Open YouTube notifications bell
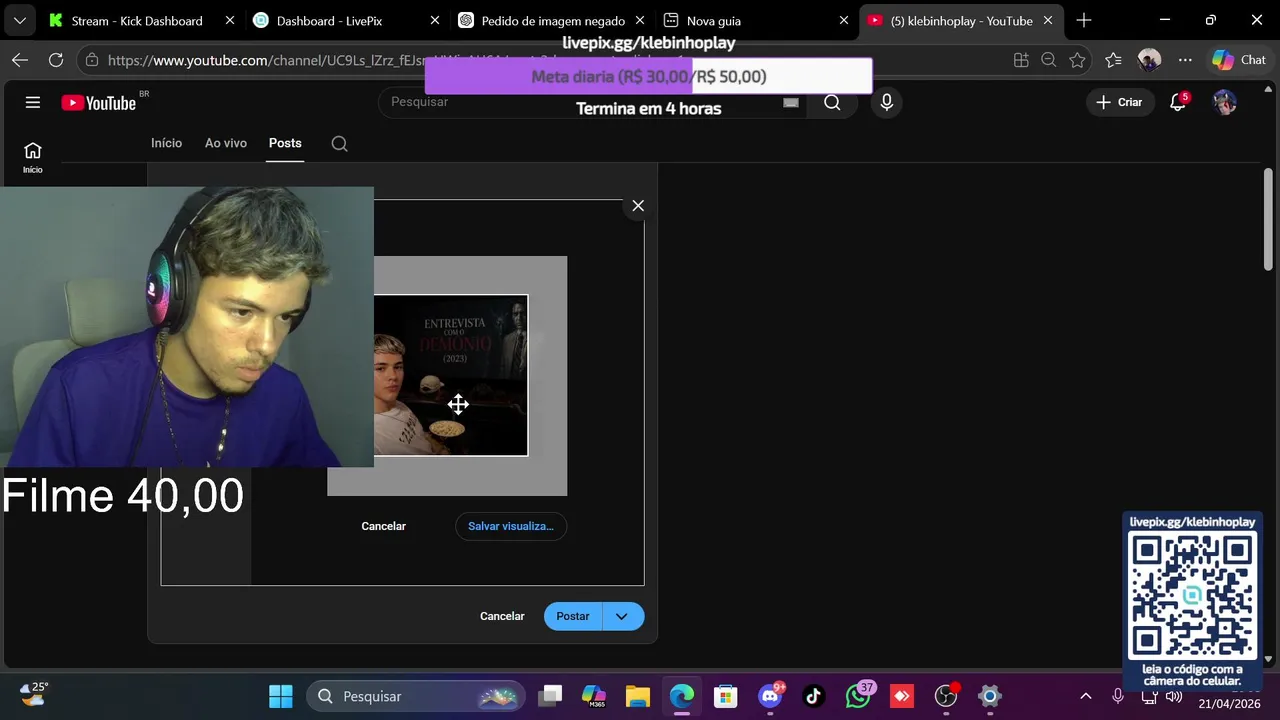 coord(1178,102)
